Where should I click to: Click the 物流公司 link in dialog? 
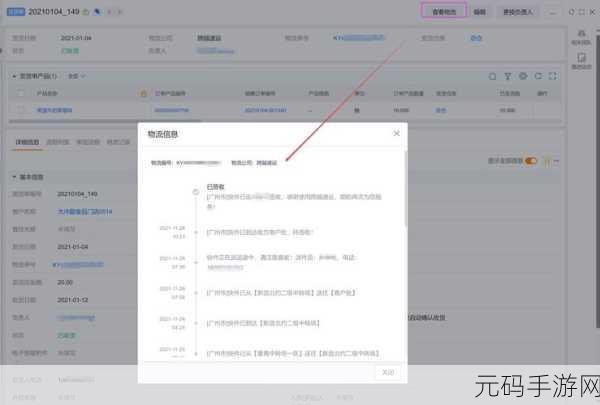266,163
